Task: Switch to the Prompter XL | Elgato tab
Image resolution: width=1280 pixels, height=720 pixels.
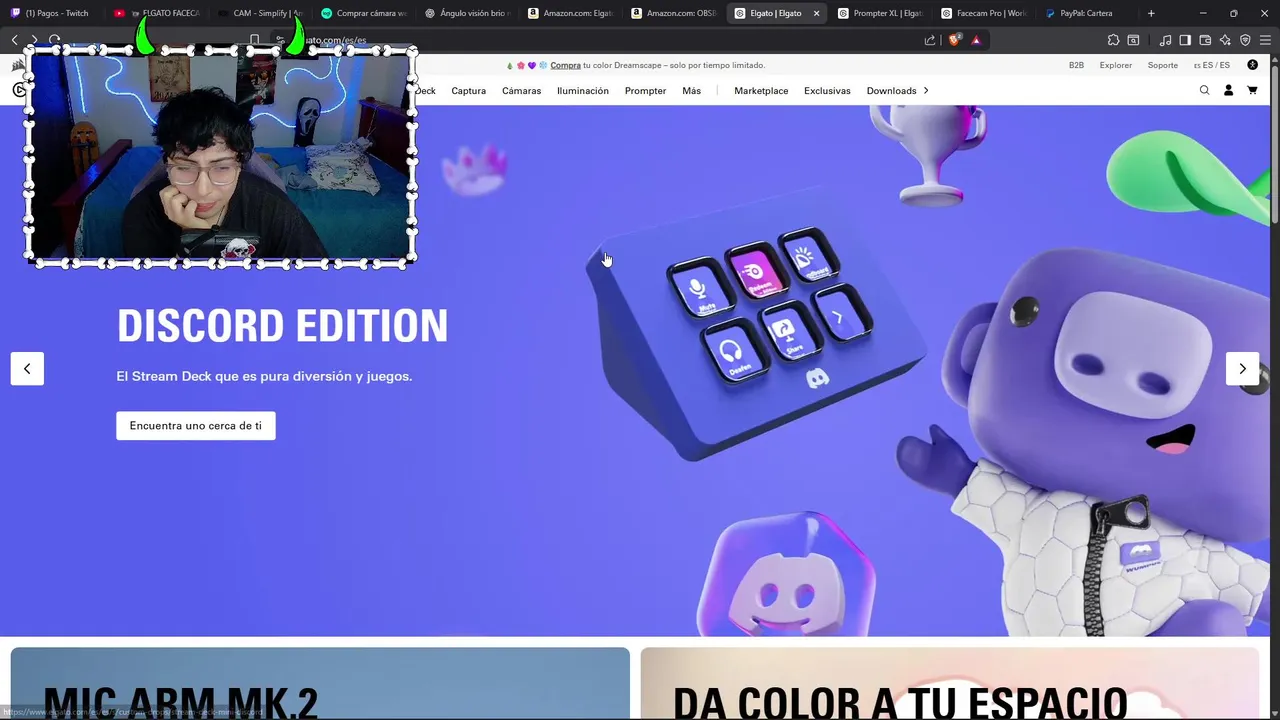Action: (880, 13)
